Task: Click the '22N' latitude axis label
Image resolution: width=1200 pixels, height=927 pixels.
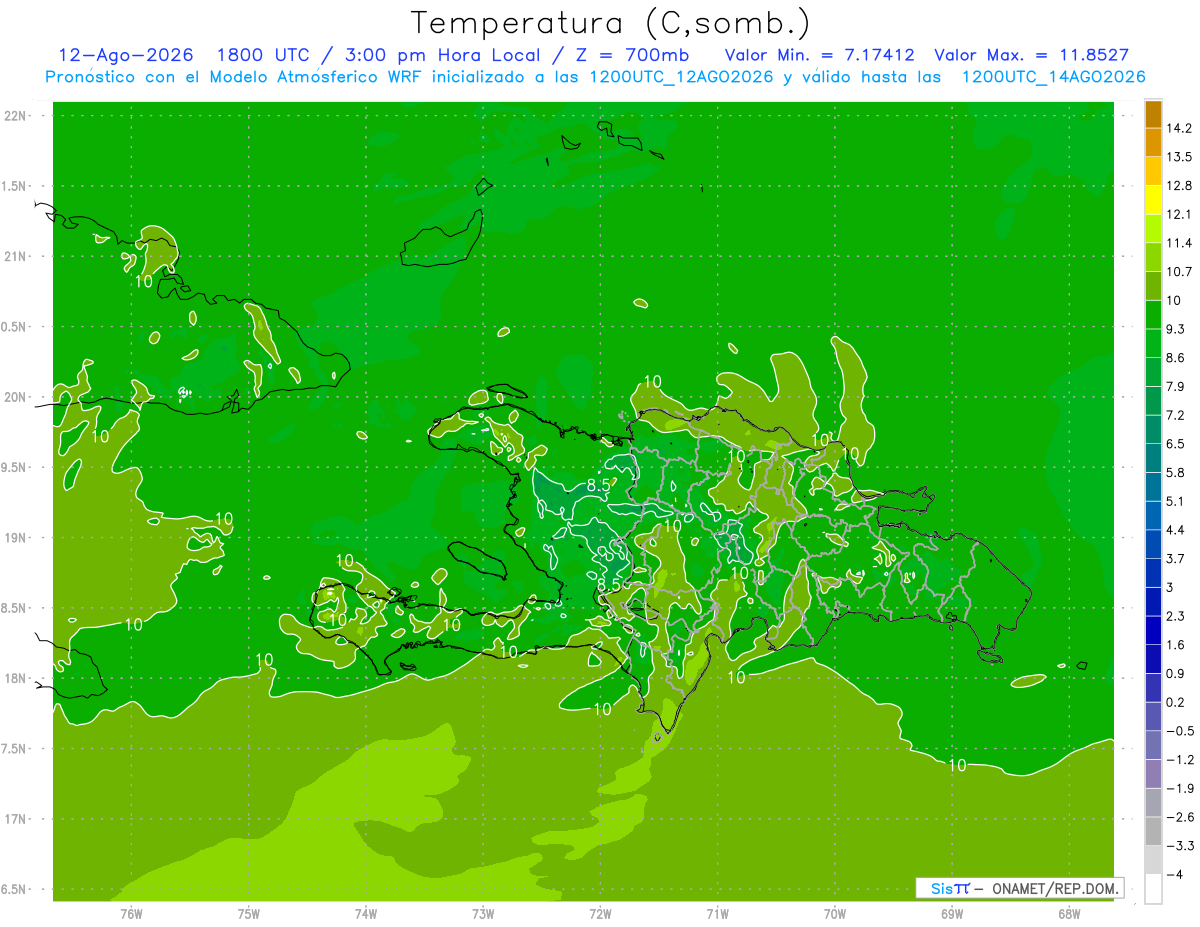Action: coord(16,116)
